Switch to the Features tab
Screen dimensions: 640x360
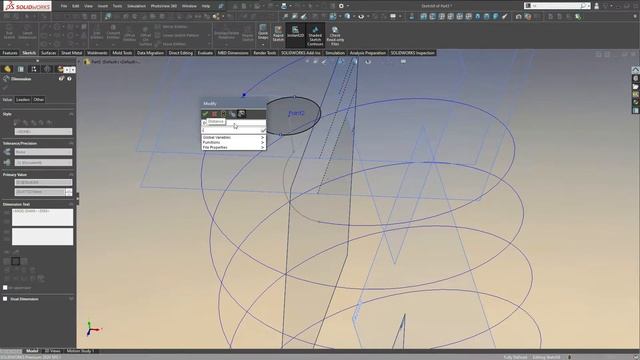click(10, 53)
